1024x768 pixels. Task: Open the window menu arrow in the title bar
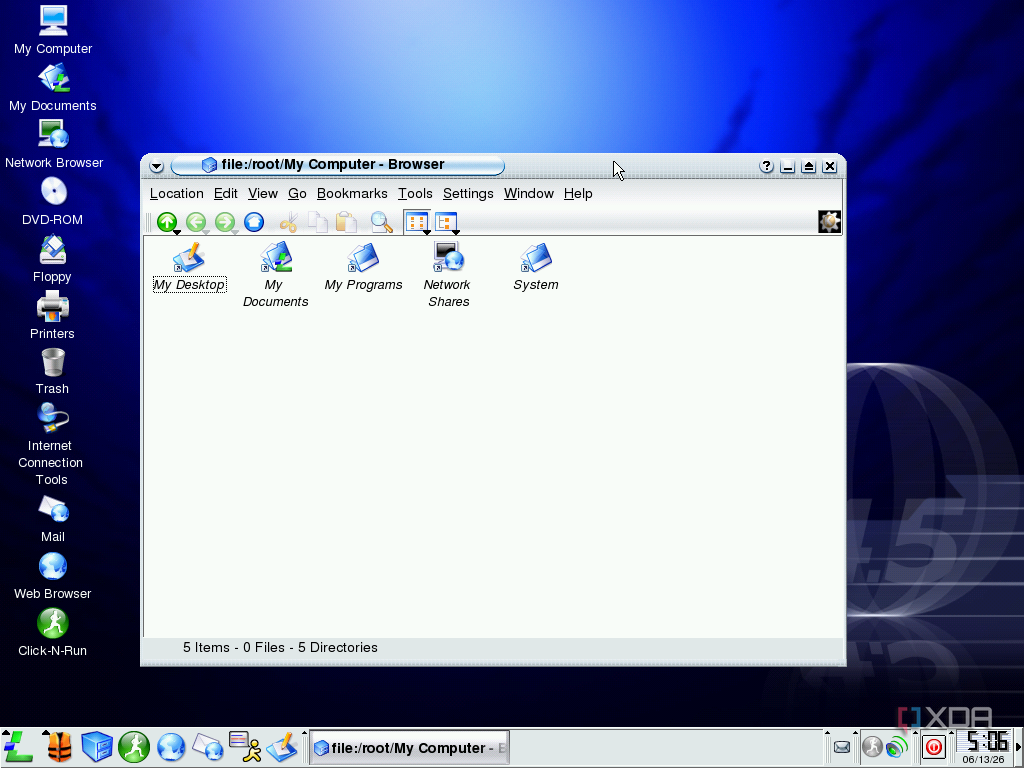[x=156, y=167]
